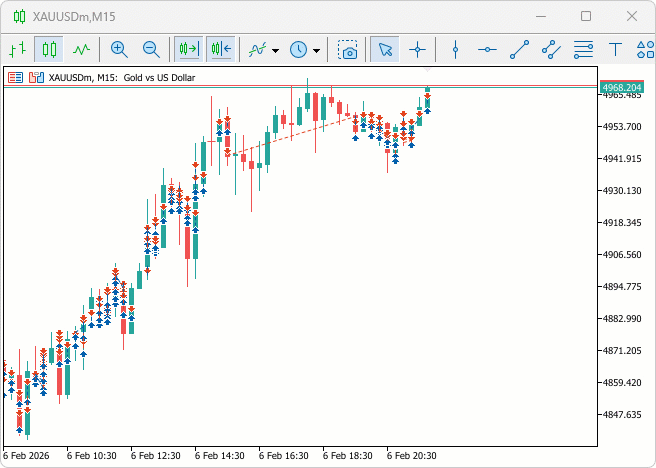The height and width of the screenshot is (468, 656).
Task: Click the 6 Feb 14:30 time label
Action: click(x=220, y=455)
